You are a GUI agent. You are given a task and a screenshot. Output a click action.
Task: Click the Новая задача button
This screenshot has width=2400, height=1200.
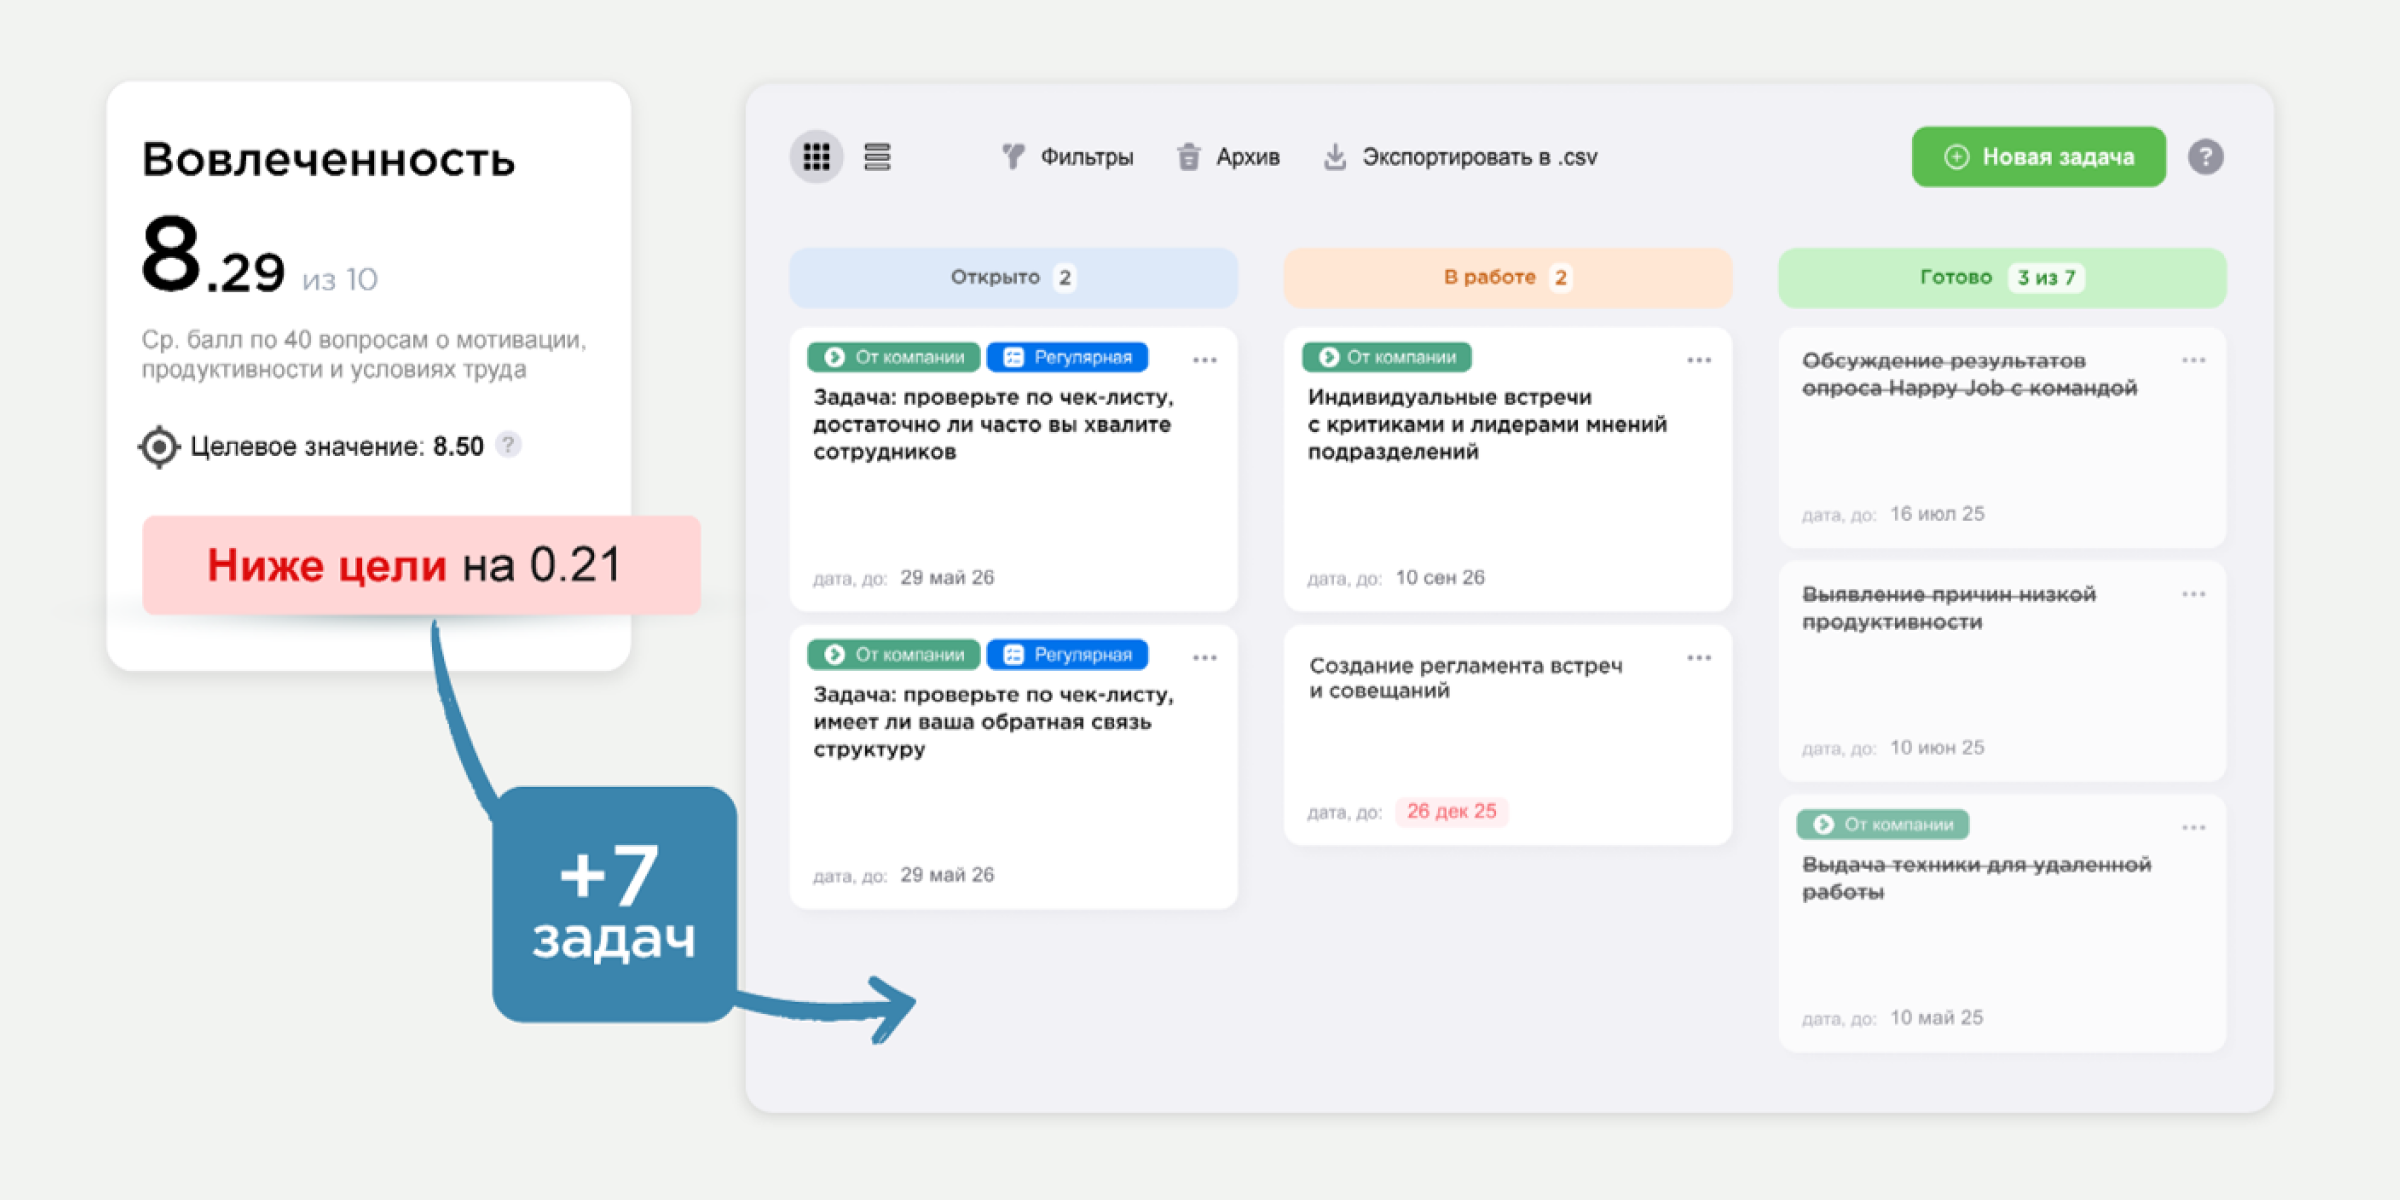[x=2038, y=157]
